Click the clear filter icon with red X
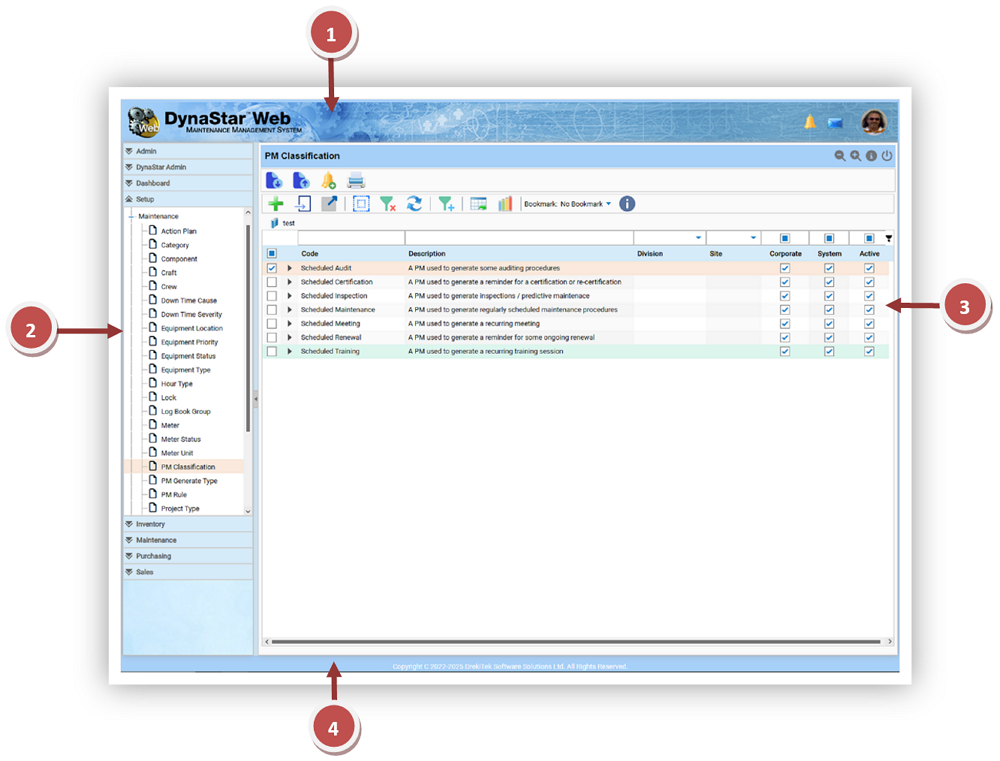 pos(388,204)
